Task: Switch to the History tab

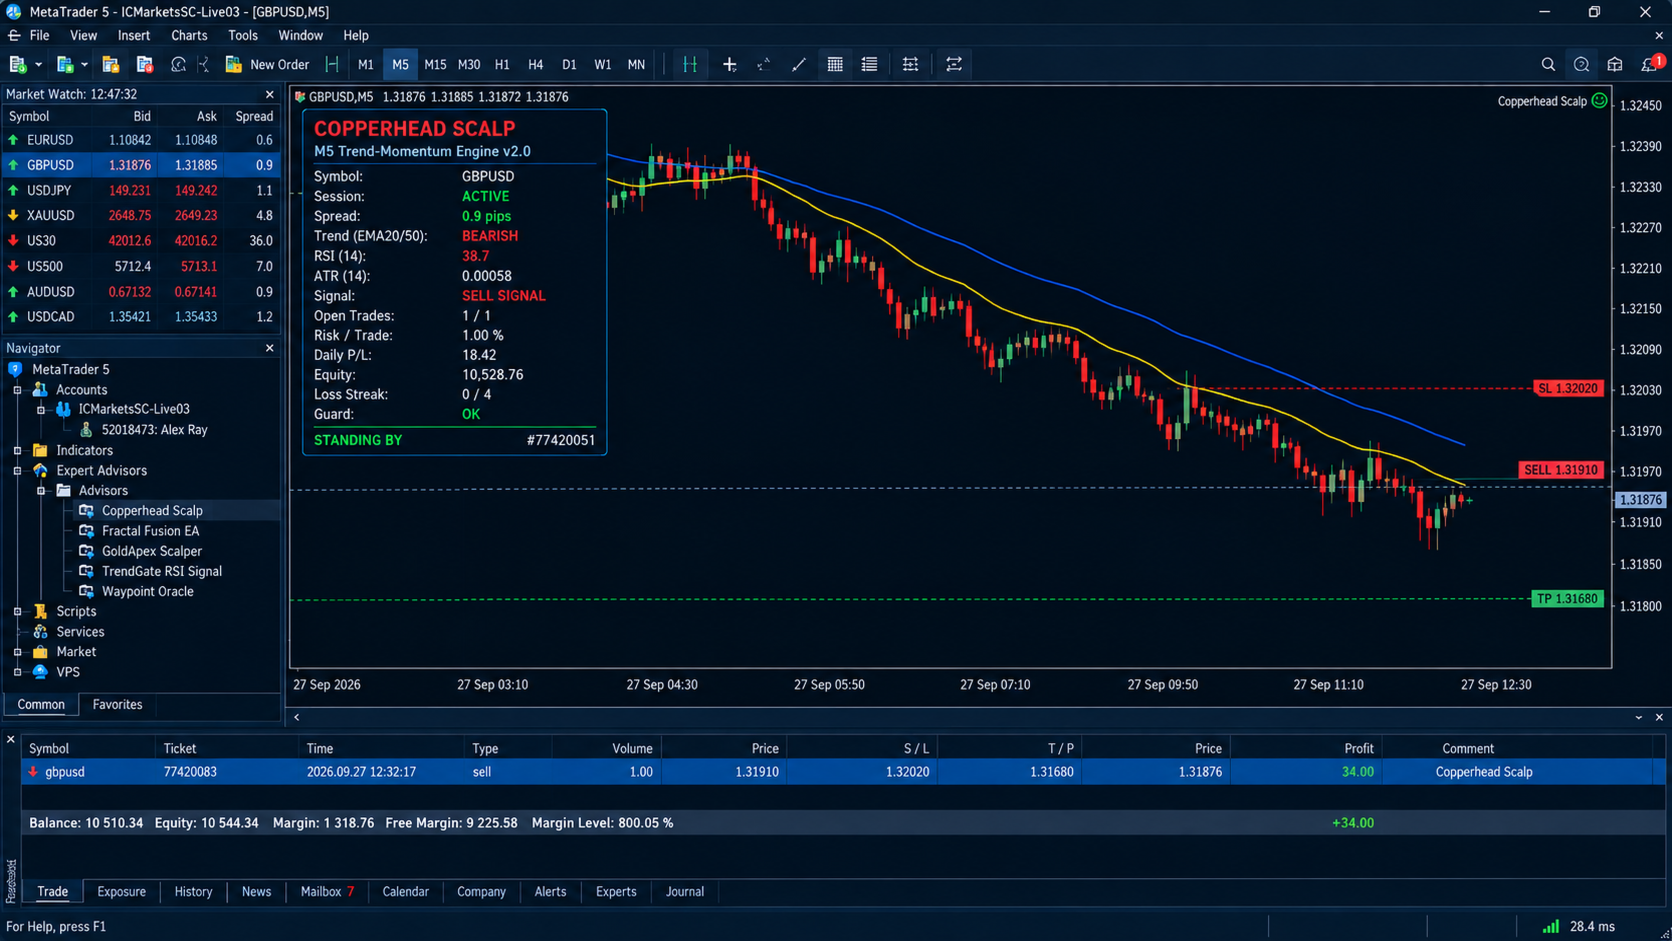Action: pos(193,891)
